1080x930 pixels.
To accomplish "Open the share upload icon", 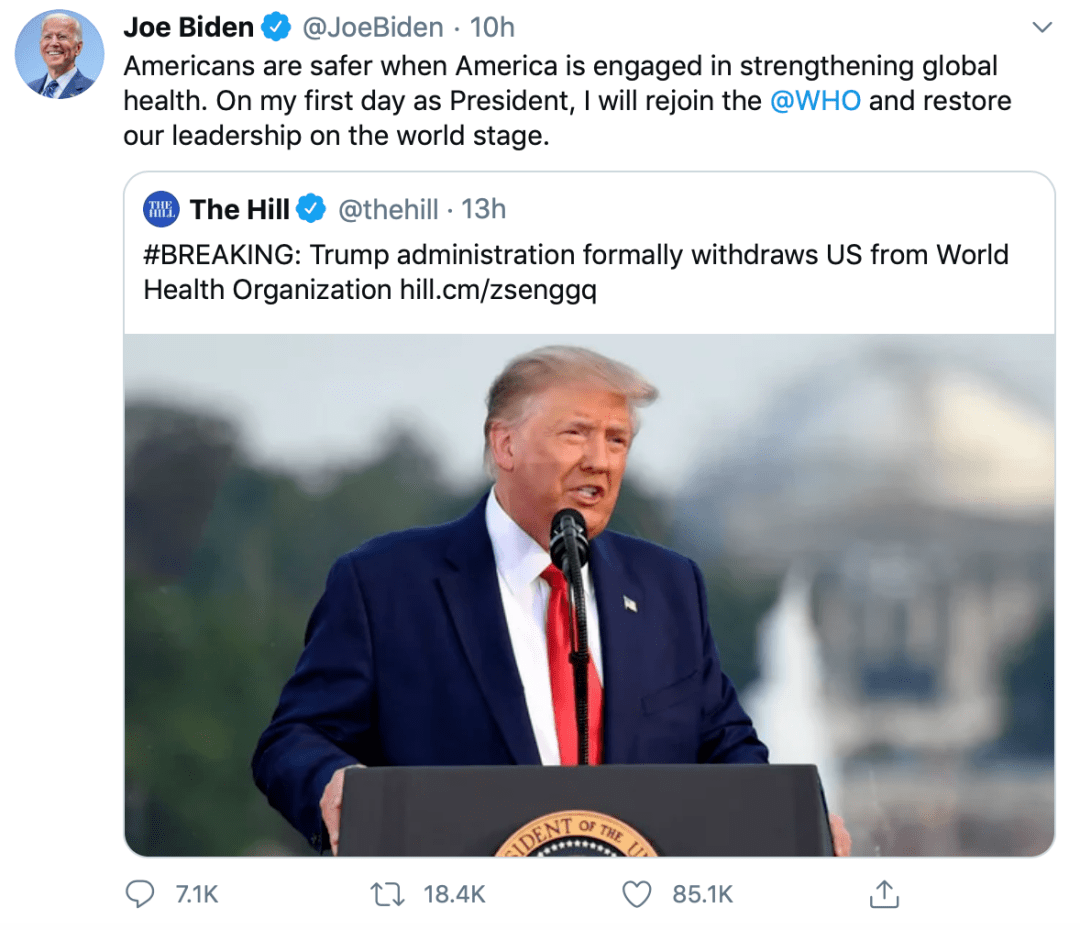I will 884,894.
